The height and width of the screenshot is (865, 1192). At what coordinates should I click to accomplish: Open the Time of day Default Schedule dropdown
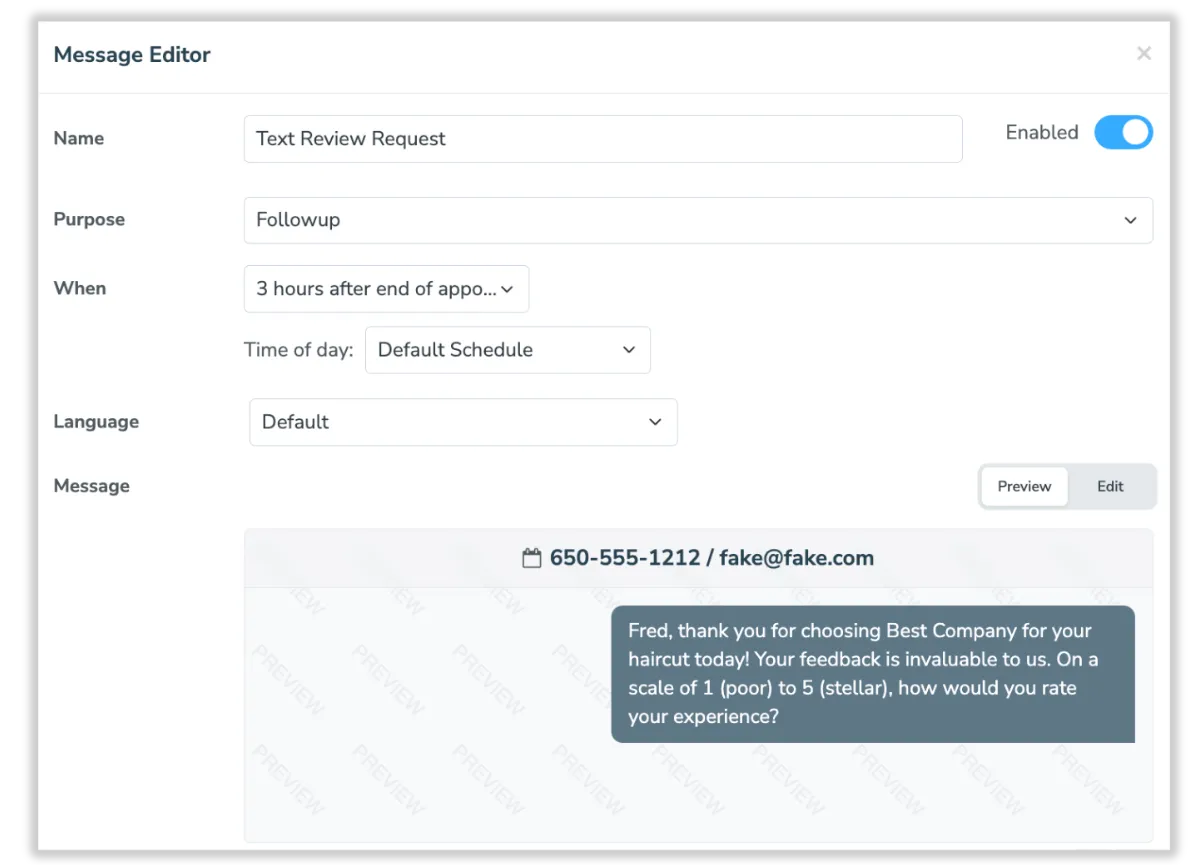(x=507, y=350)
